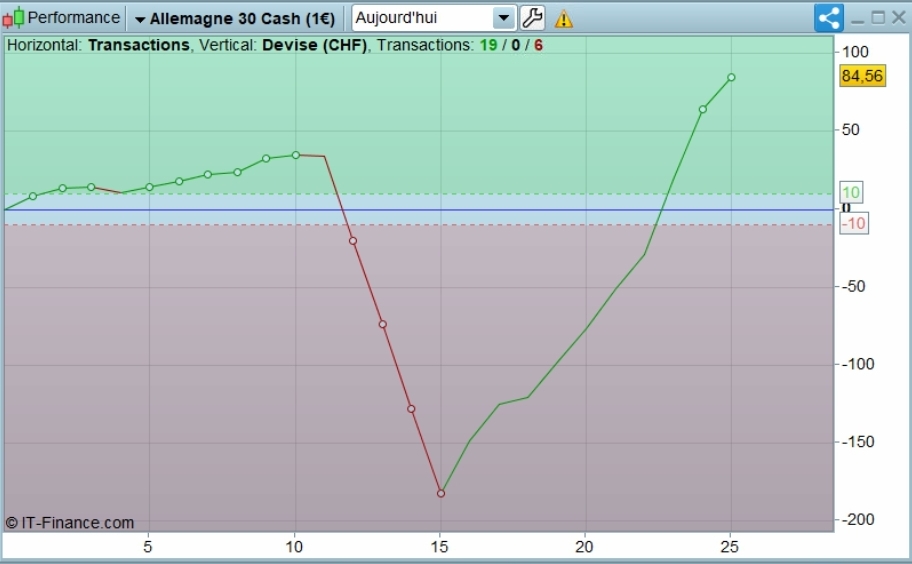Click the -200 value on vertical axis

[x=858, y=520]
